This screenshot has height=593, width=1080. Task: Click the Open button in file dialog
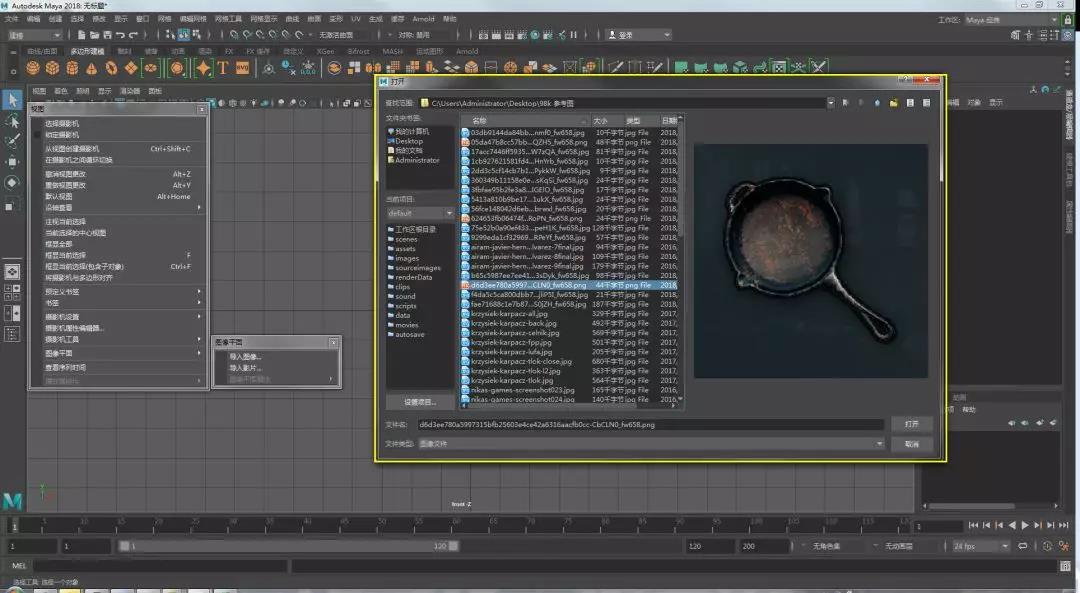tap(911, 424)
